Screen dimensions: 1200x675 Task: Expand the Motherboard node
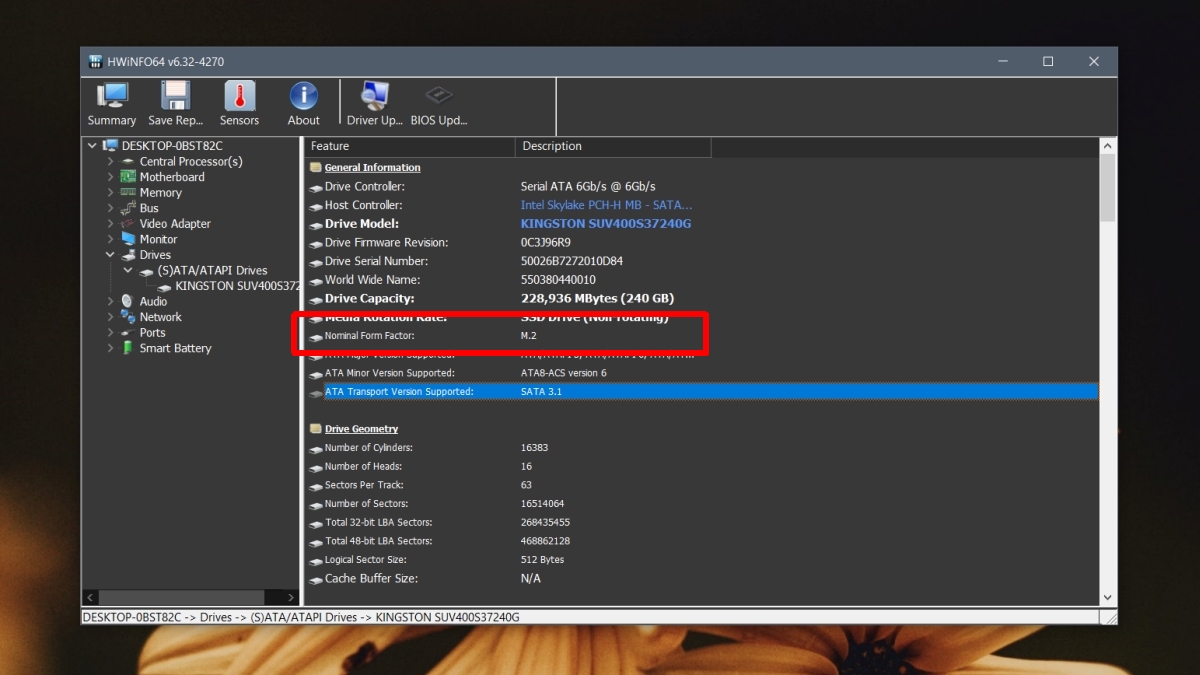tap(111, 177)
